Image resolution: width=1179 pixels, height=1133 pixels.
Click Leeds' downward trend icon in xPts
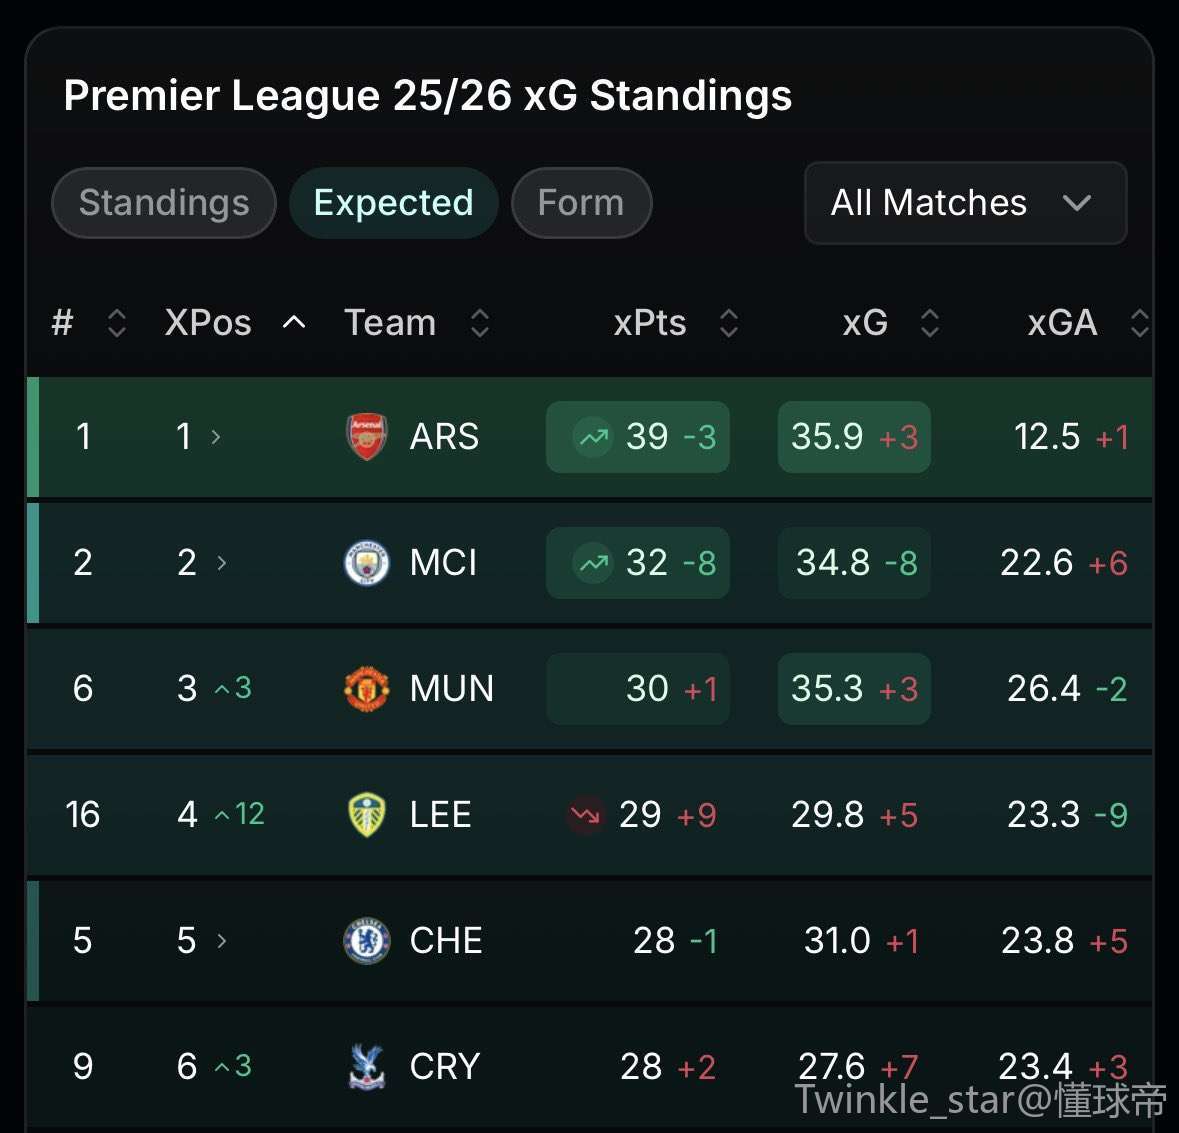tap(586, 815)
